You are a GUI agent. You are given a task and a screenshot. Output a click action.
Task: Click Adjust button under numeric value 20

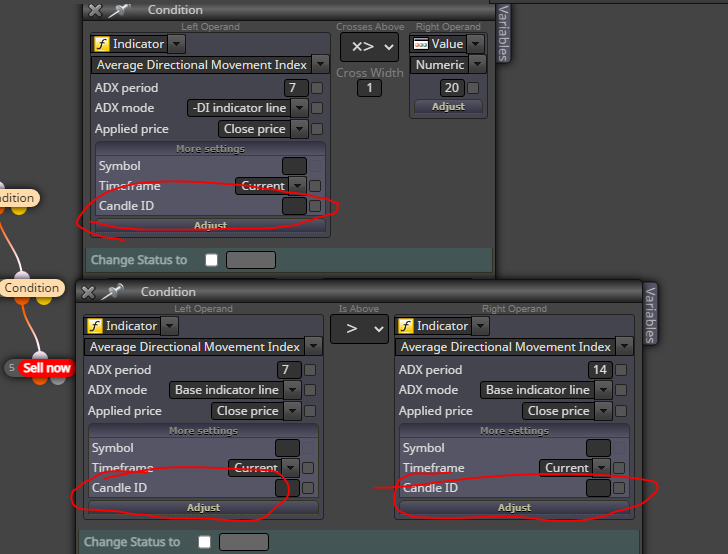(448, 107)
